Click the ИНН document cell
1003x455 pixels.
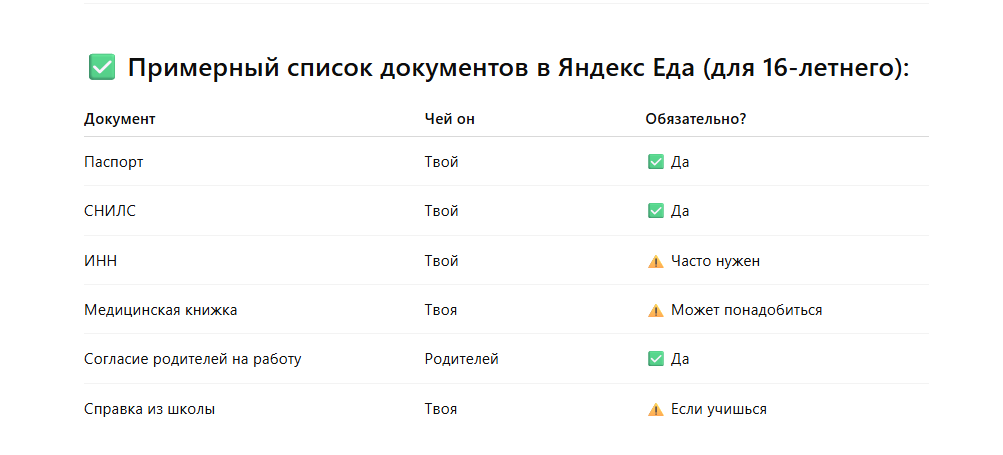coord(100,261)
